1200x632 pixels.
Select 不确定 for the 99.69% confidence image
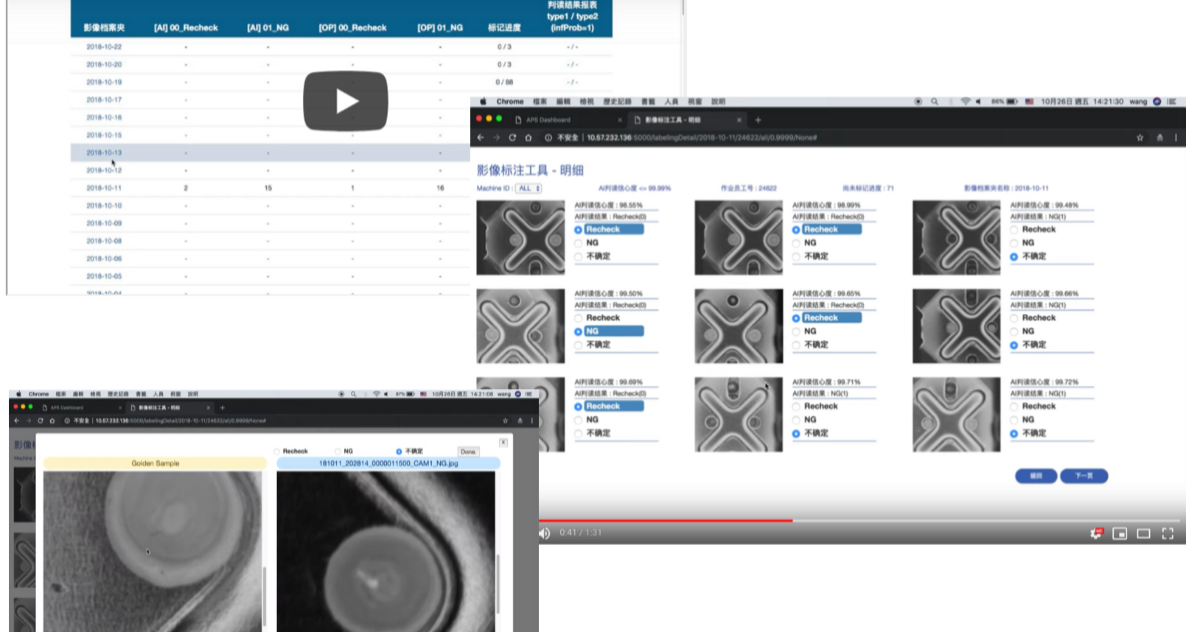[x=578, y=433]
